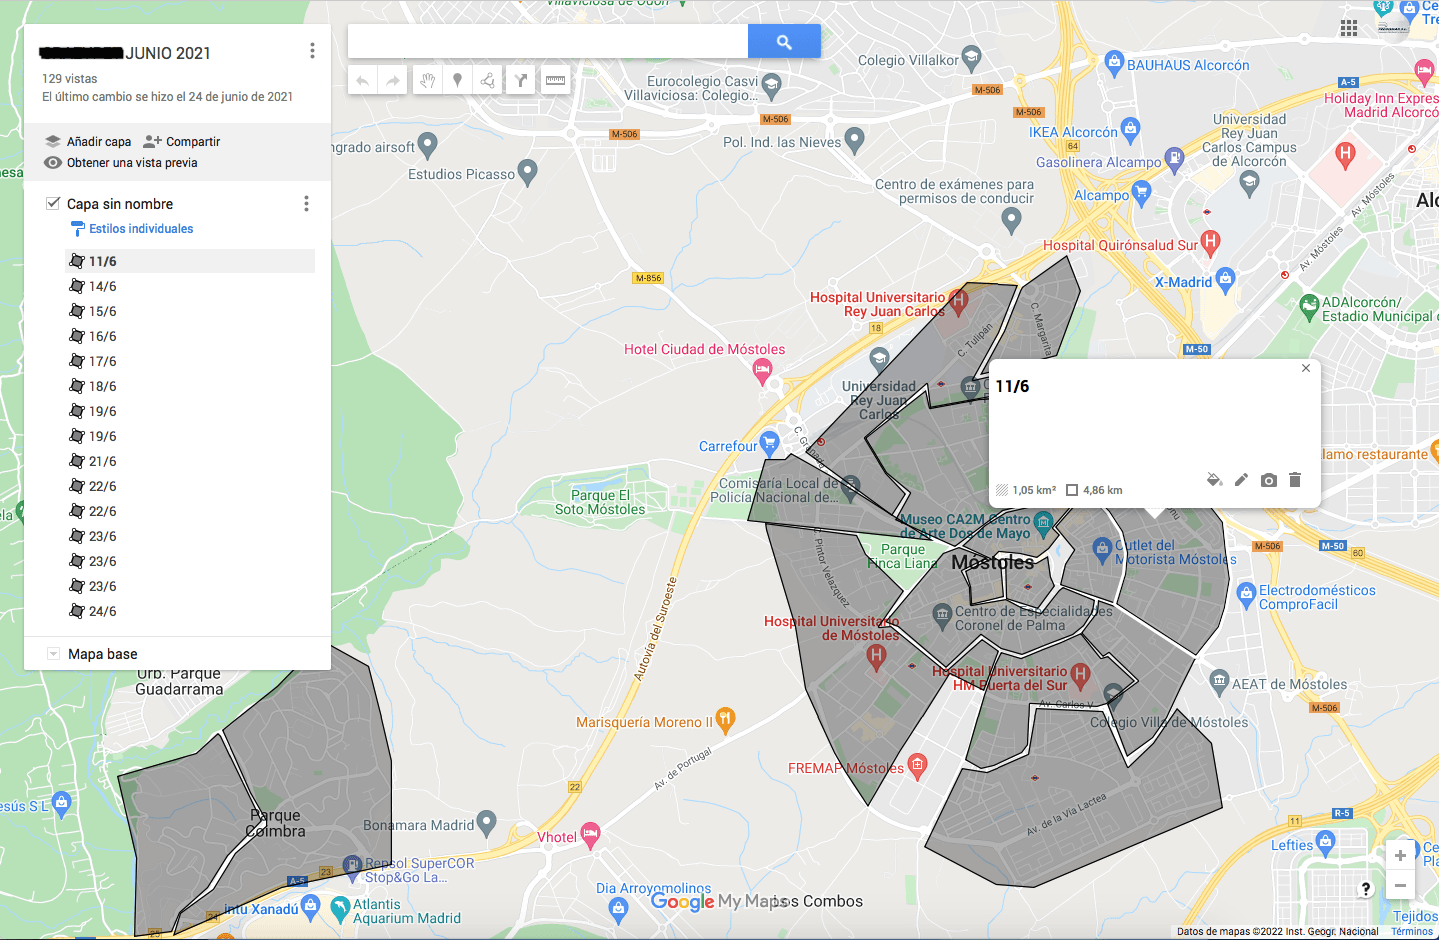Click the Mapa base label
The image size is (1439, 940).
103,654
